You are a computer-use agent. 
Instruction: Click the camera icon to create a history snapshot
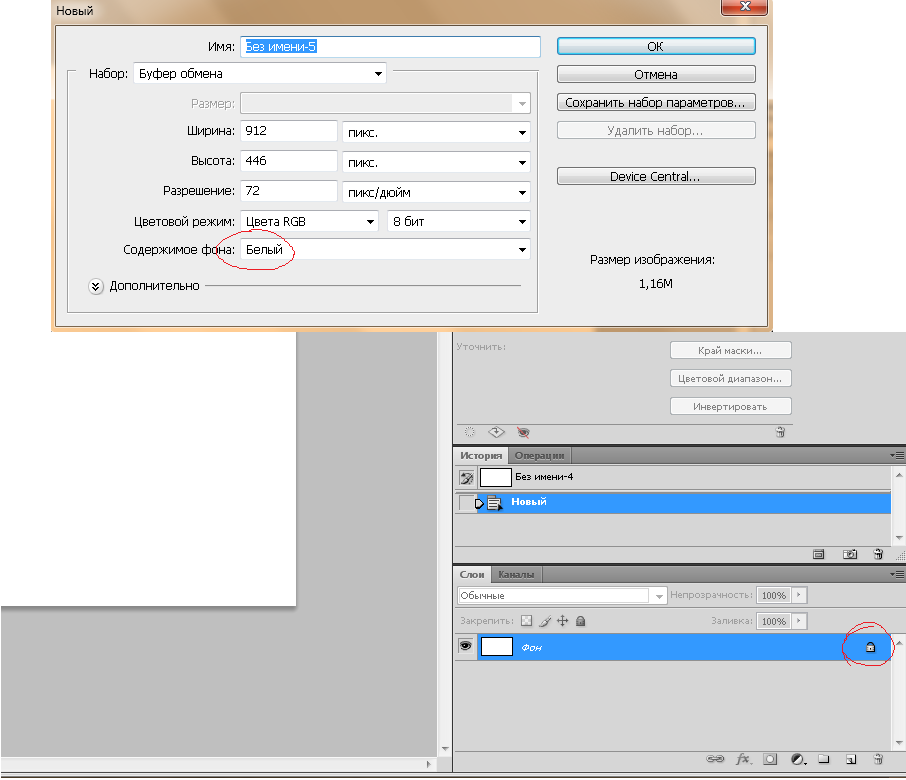coord(849,553)
